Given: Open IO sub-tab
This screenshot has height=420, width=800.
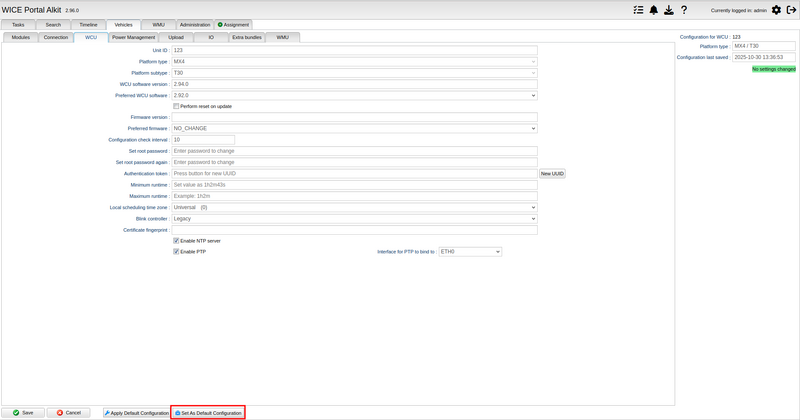Looking at the screenshot, I should pyautogui.click(x=211, y=37).
